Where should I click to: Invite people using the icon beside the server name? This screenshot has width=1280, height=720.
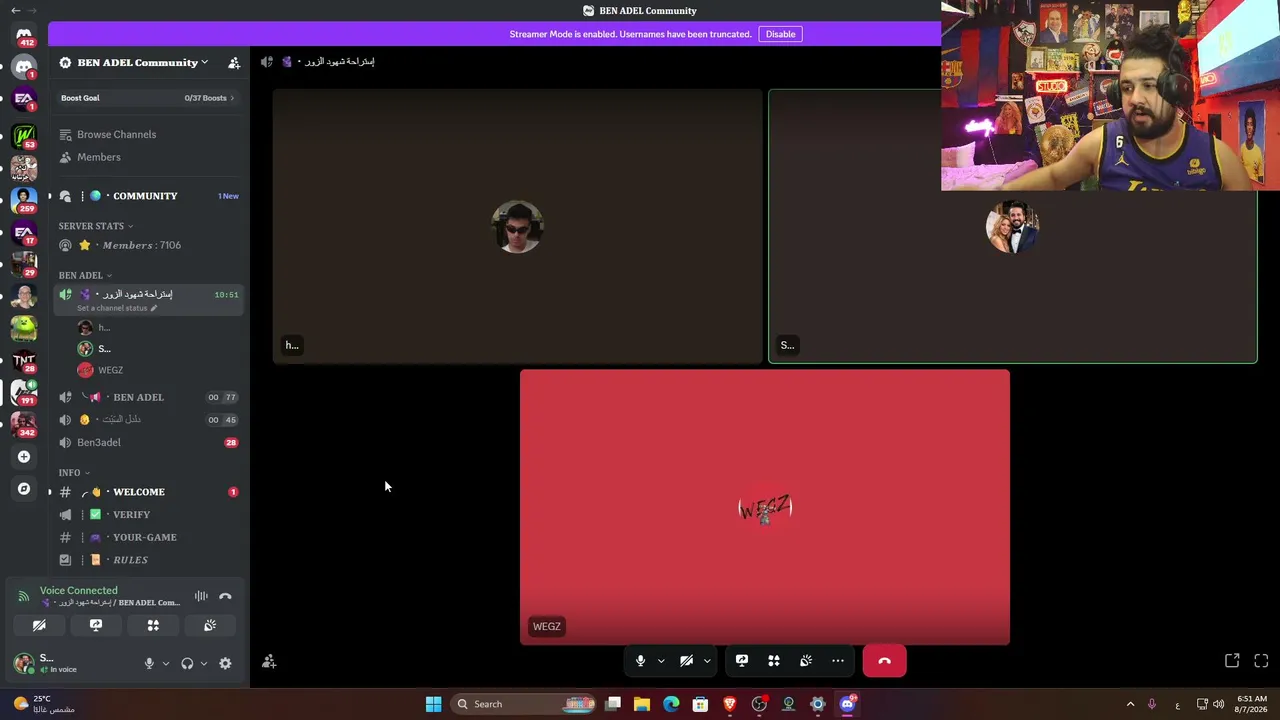(234, 63)
